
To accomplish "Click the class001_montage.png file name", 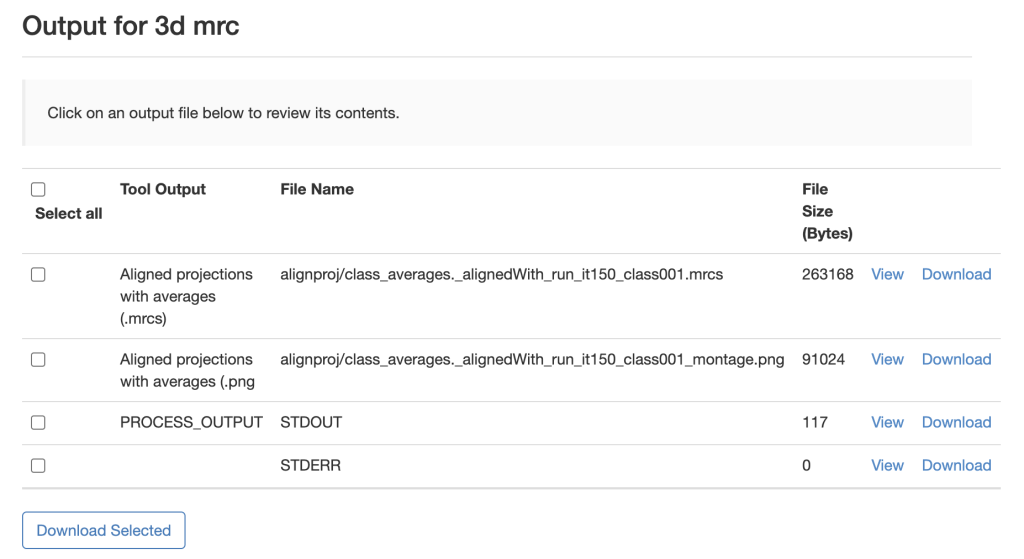I will tap(532, 359).
